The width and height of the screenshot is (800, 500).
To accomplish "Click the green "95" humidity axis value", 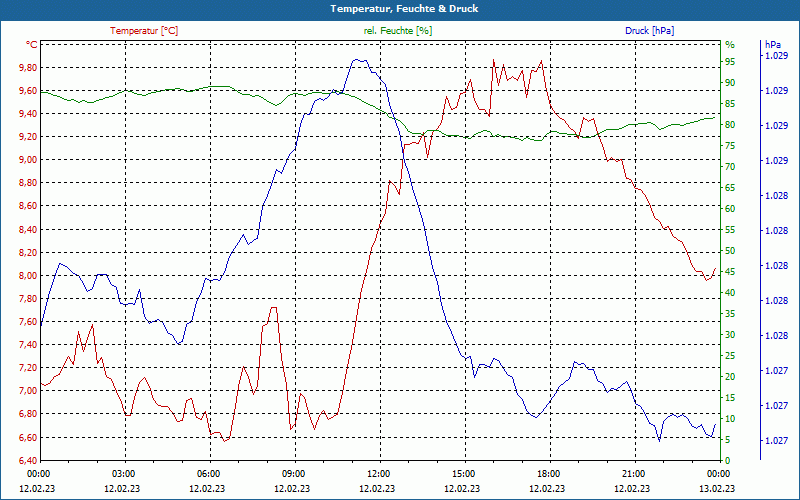I will click(x=730, y=62).
